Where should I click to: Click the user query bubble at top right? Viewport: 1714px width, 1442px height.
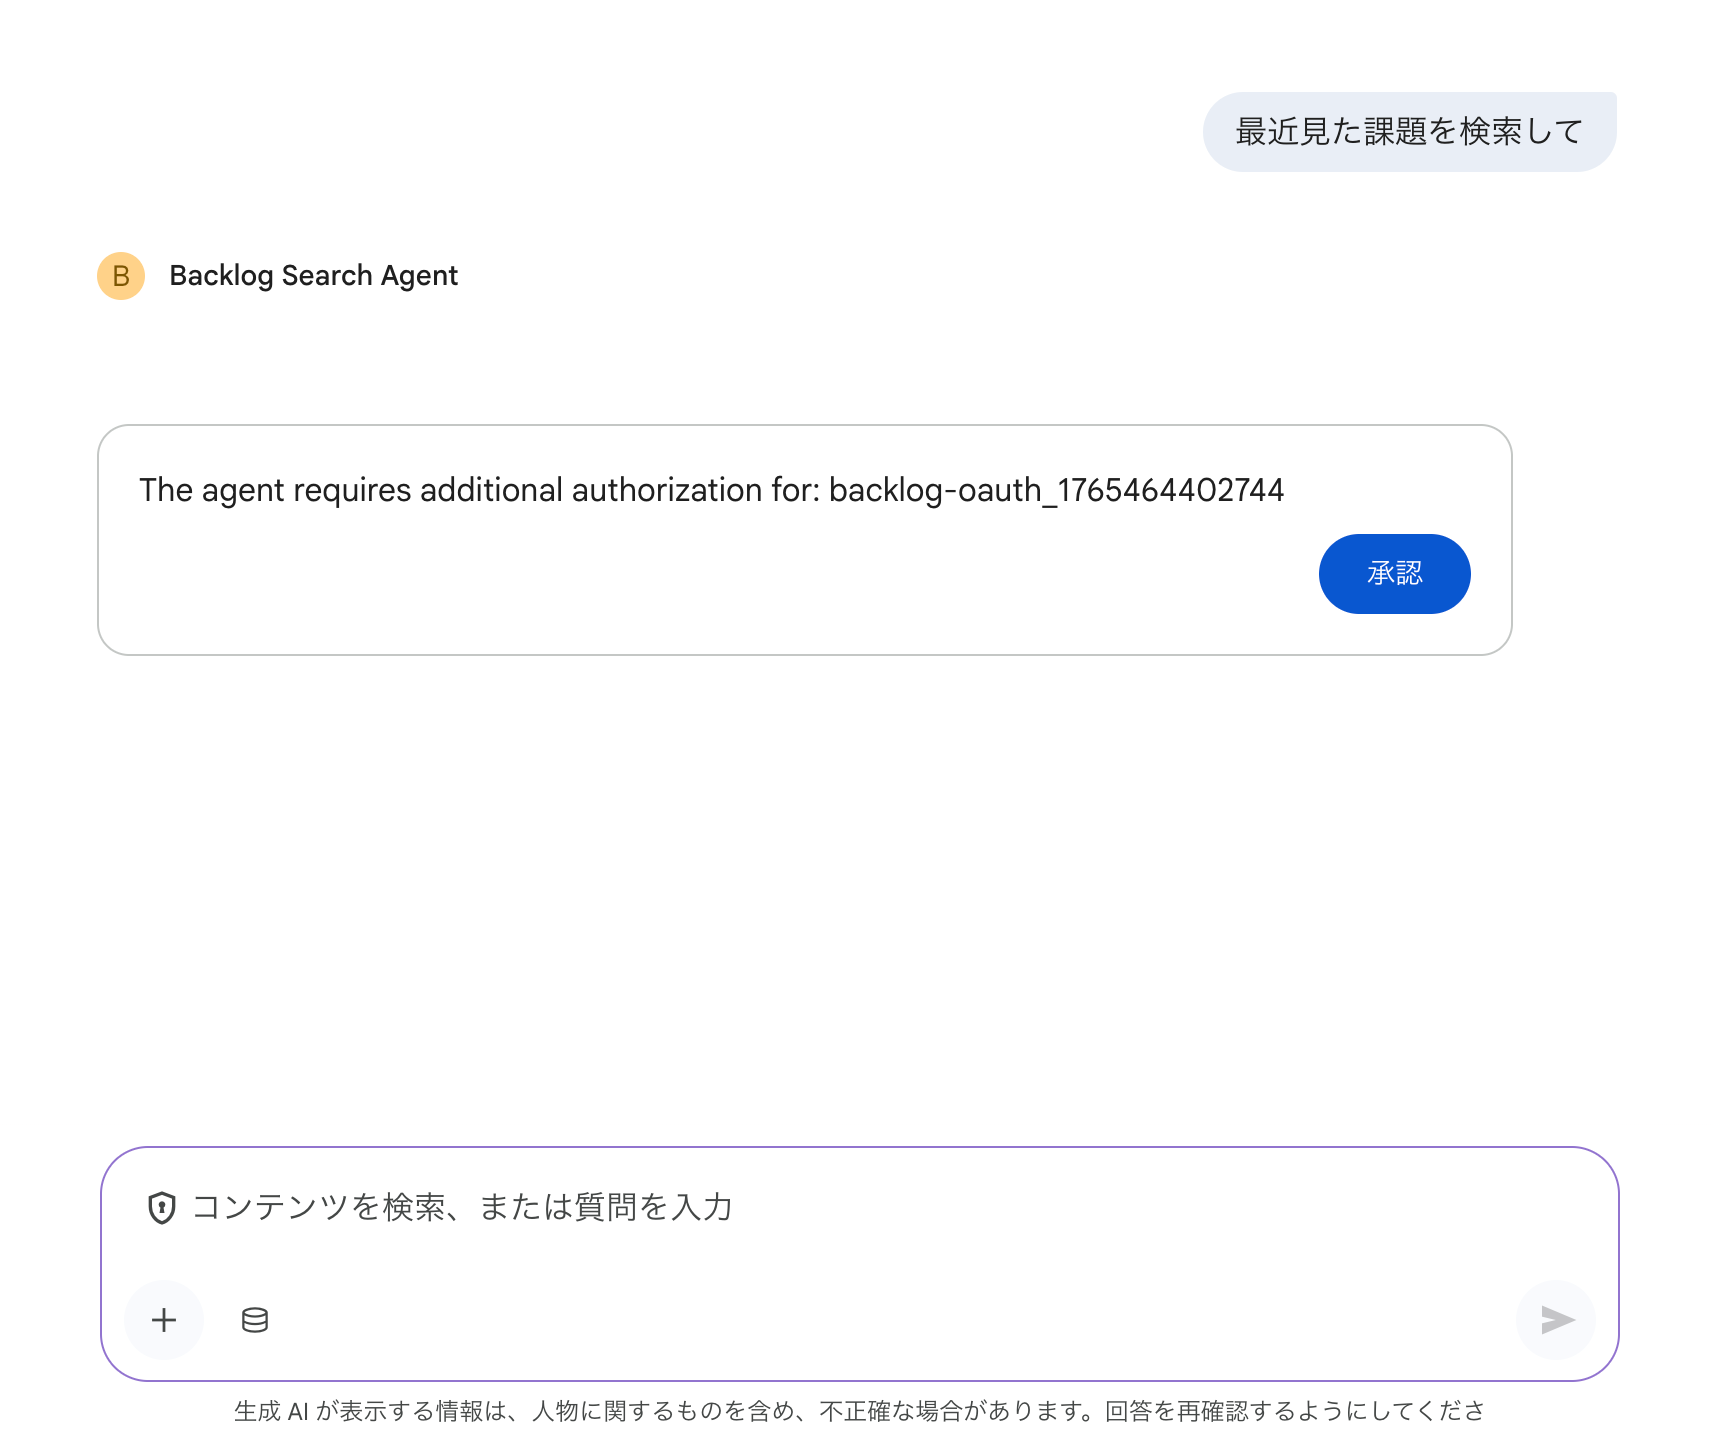1408,132
